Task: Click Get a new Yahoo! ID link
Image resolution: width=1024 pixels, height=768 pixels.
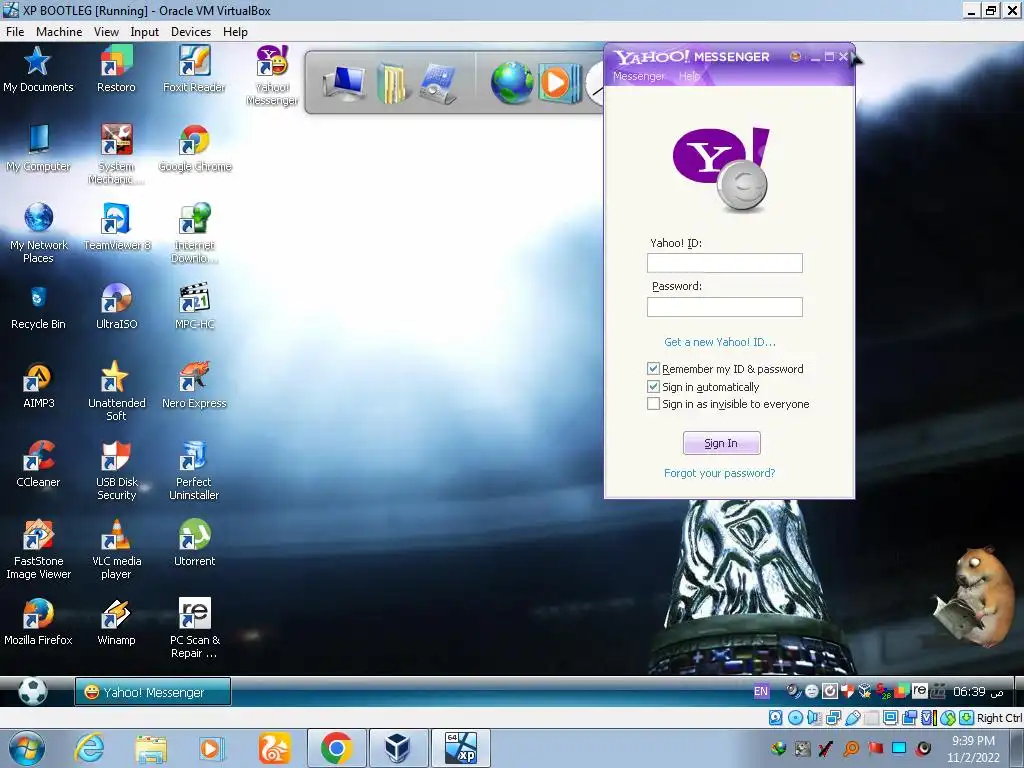Action: 720,342
